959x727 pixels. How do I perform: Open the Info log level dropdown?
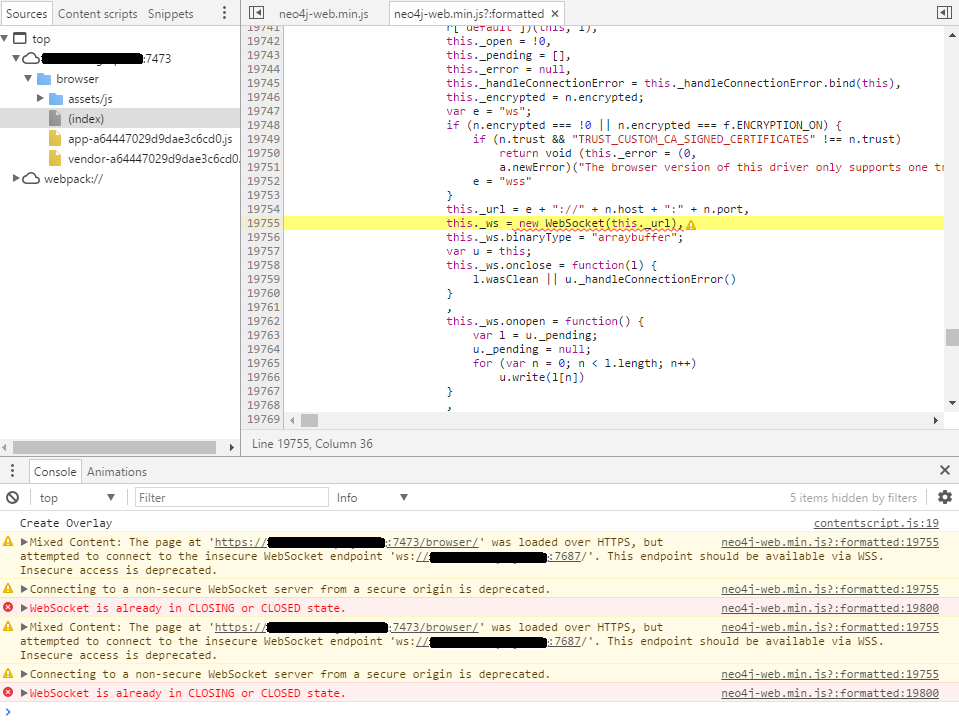coord(372,498)
